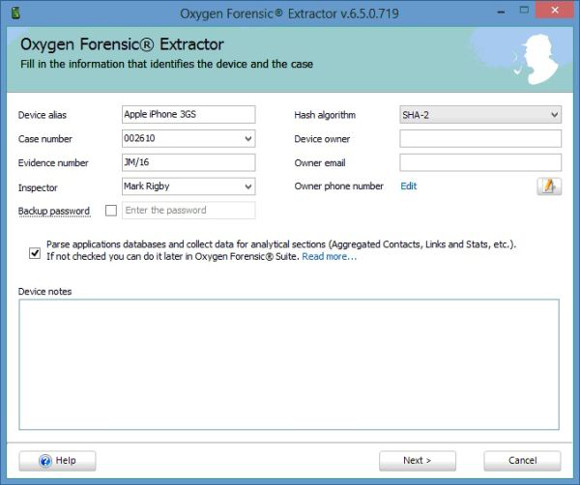Screen dimensions: 580x485
Task: Minimize the Extractor window
Action: 501,12
